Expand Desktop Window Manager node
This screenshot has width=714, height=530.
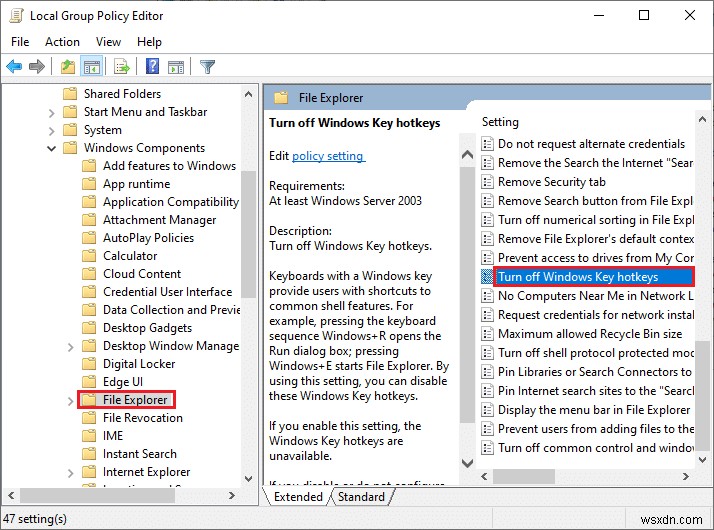[71, 347]
